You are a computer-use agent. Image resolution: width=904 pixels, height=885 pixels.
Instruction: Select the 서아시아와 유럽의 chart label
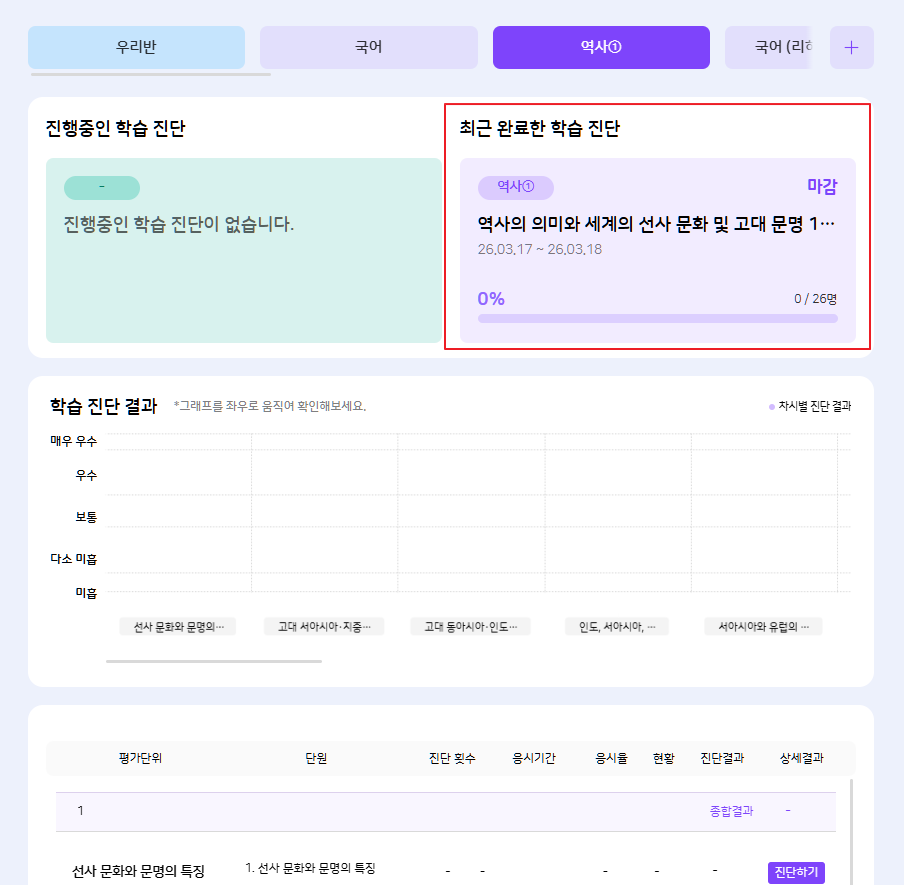pos(762,627)
